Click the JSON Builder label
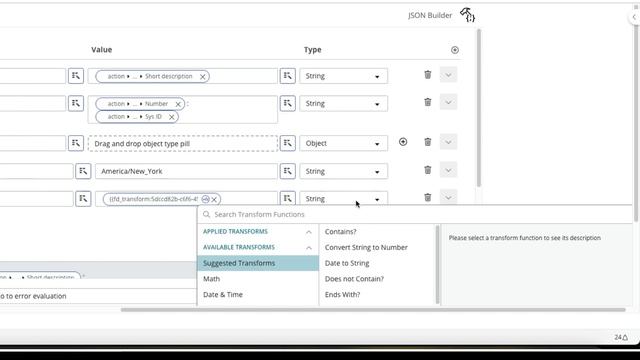Viewport: 640px width, 360px height. (x=430, y=16)
